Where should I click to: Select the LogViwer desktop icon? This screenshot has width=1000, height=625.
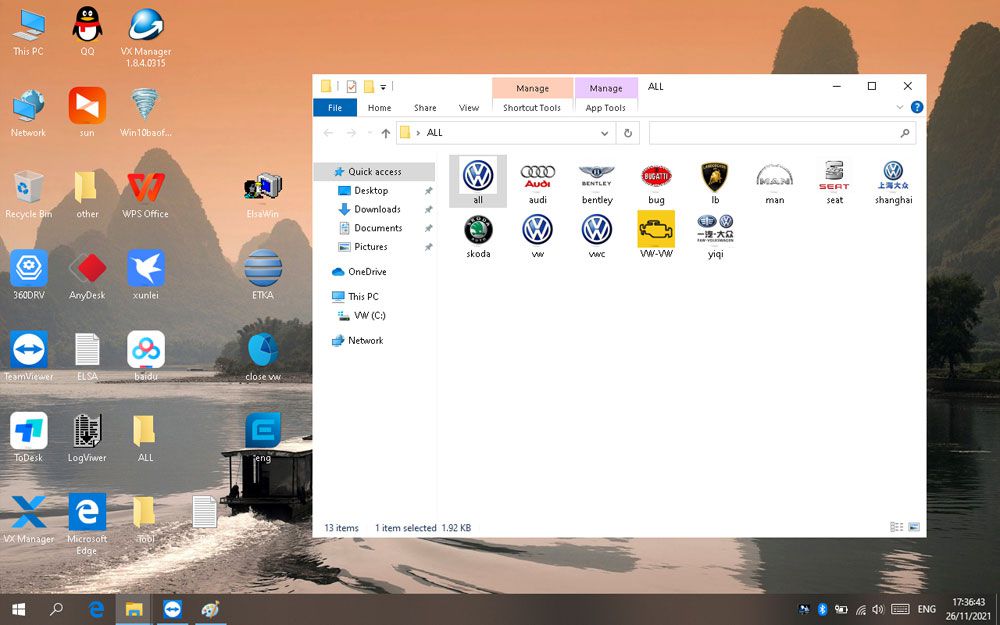pyautogui.click(x=87, y=437)
